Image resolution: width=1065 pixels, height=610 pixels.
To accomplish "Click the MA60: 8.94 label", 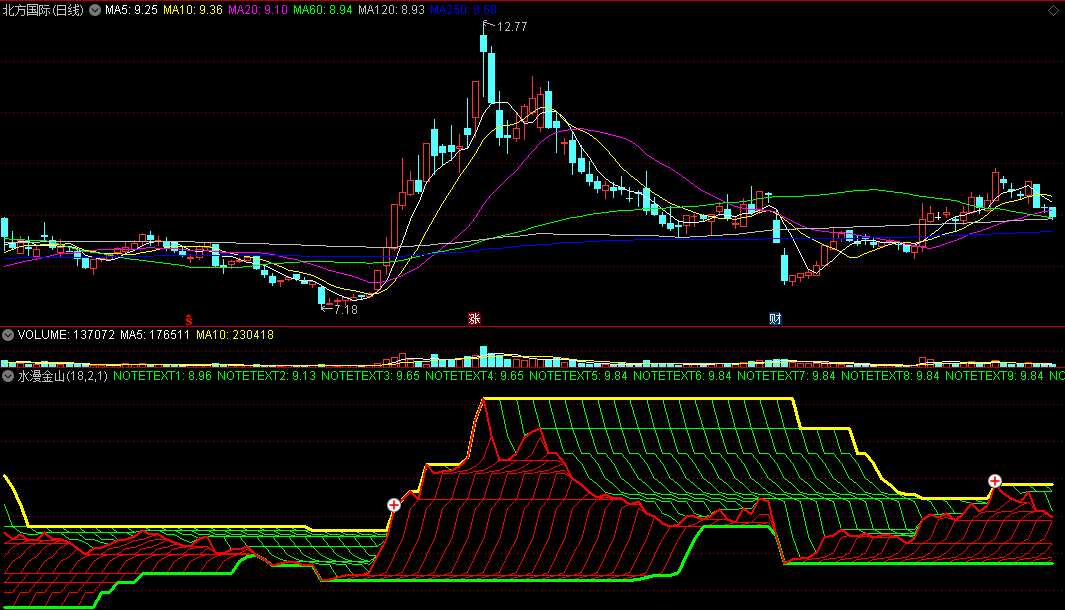I will (323, 10).
